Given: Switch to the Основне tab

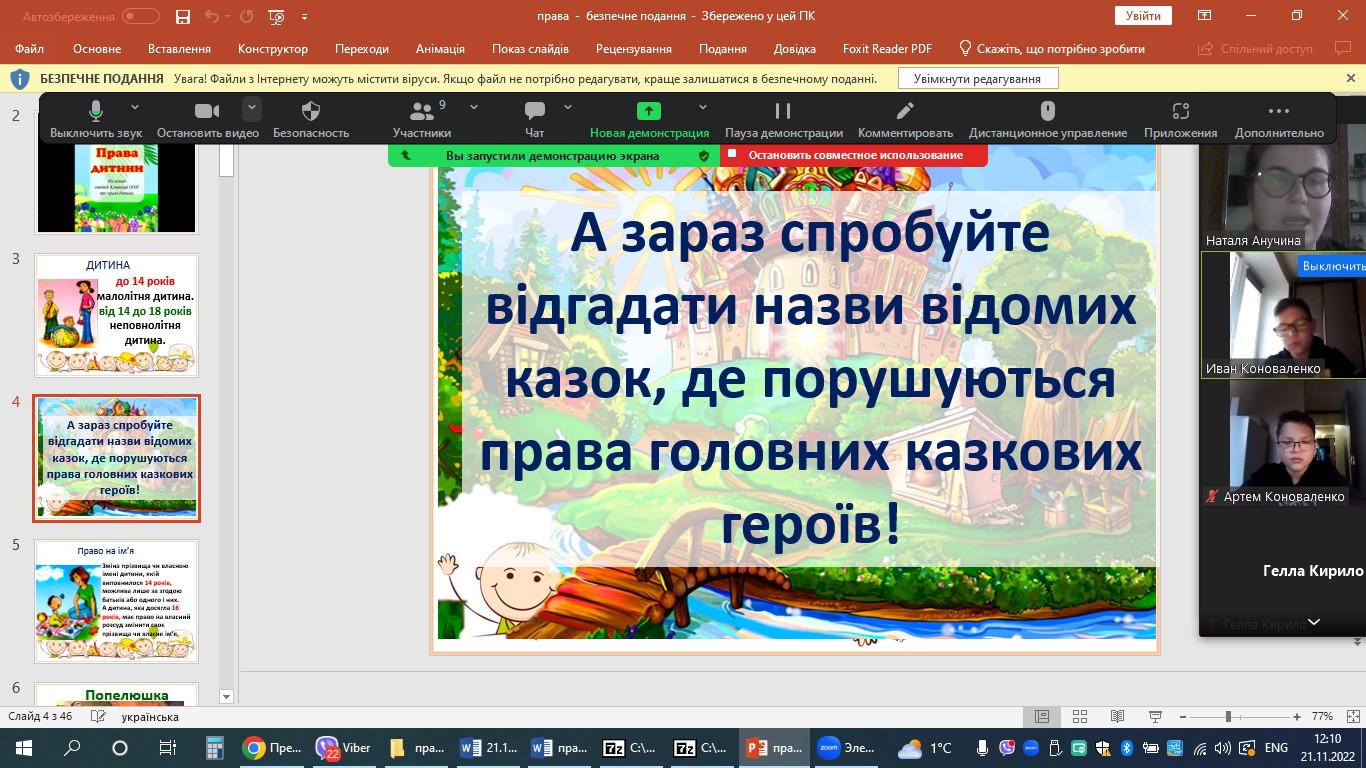Looking at the screenshot, I should point(97,49).
